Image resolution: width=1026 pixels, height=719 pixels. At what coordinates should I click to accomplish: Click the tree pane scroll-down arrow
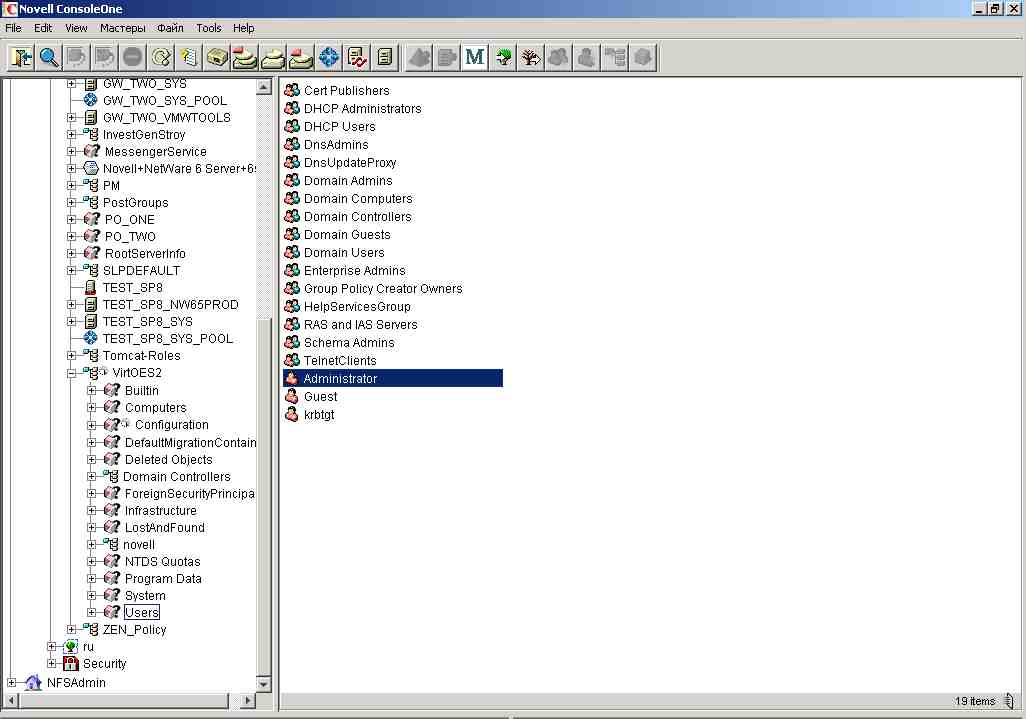[x=264, y=684]
